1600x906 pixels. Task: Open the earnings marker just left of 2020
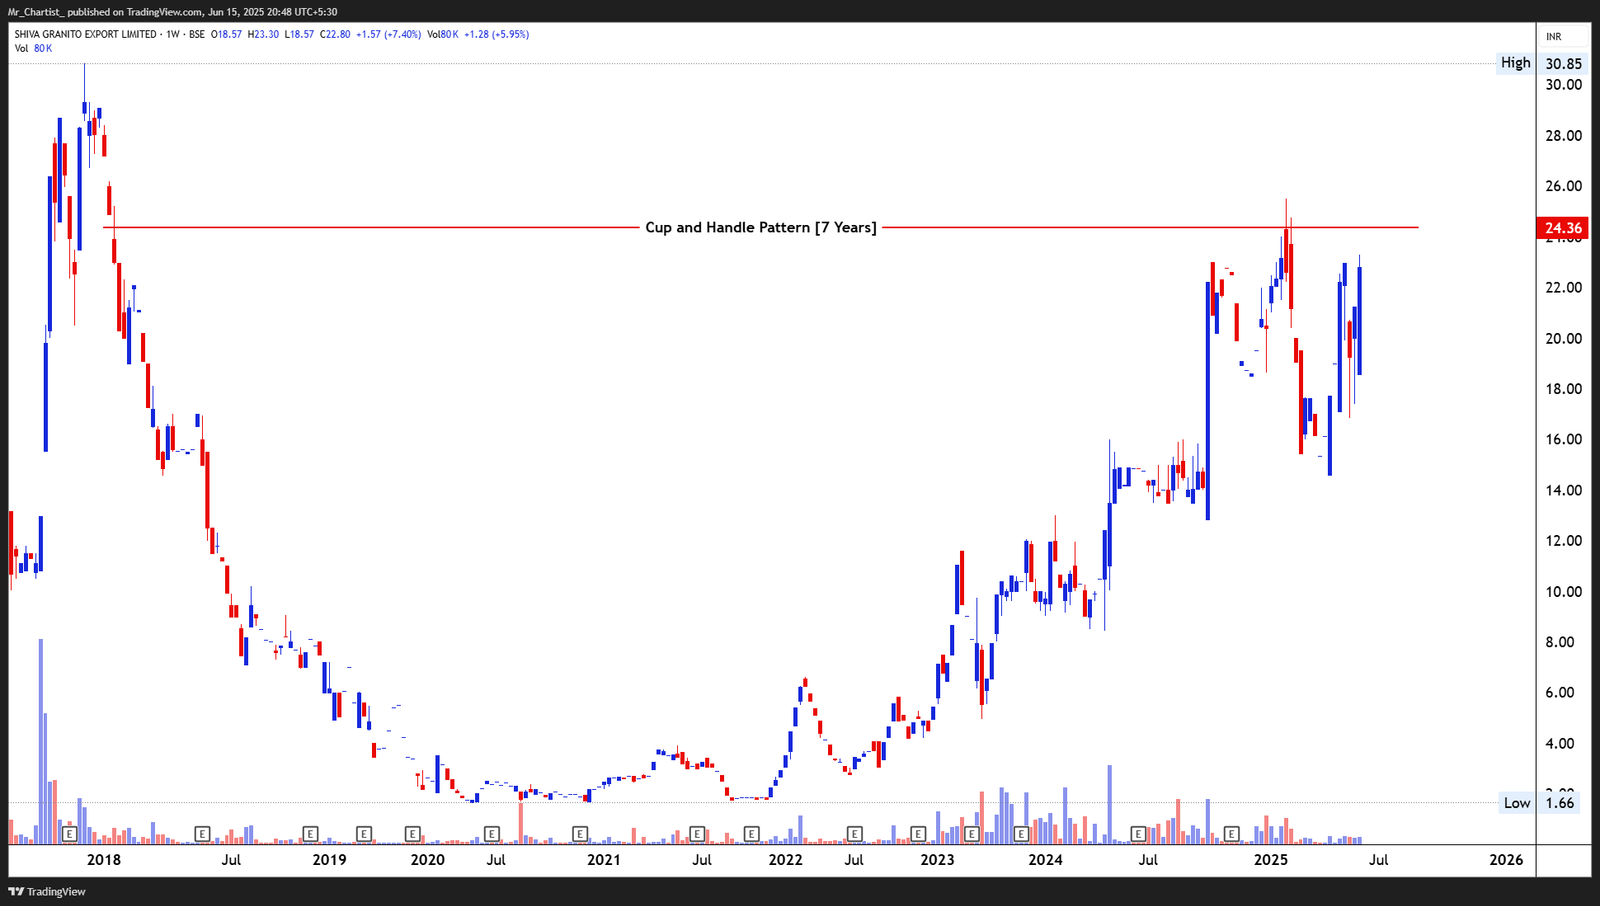(412, 833)
